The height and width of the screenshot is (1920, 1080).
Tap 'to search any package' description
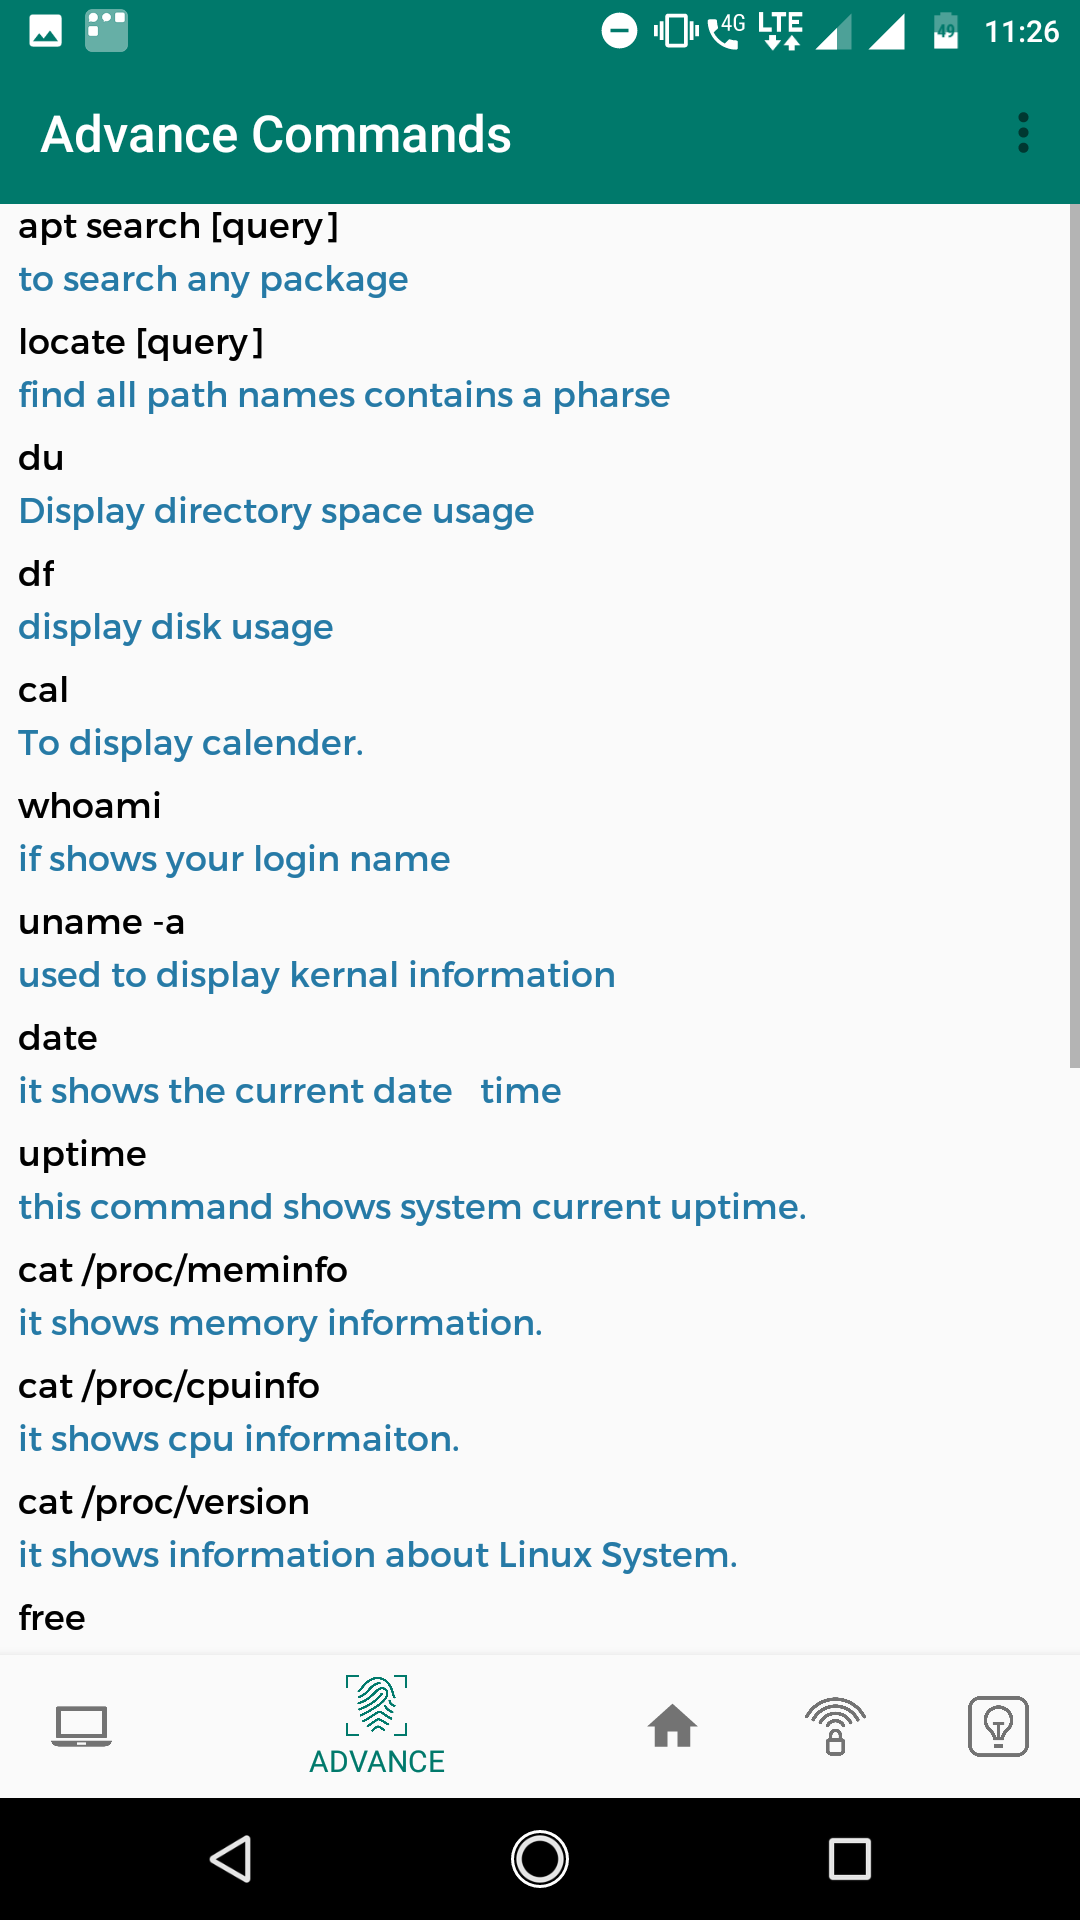point(213,279)
